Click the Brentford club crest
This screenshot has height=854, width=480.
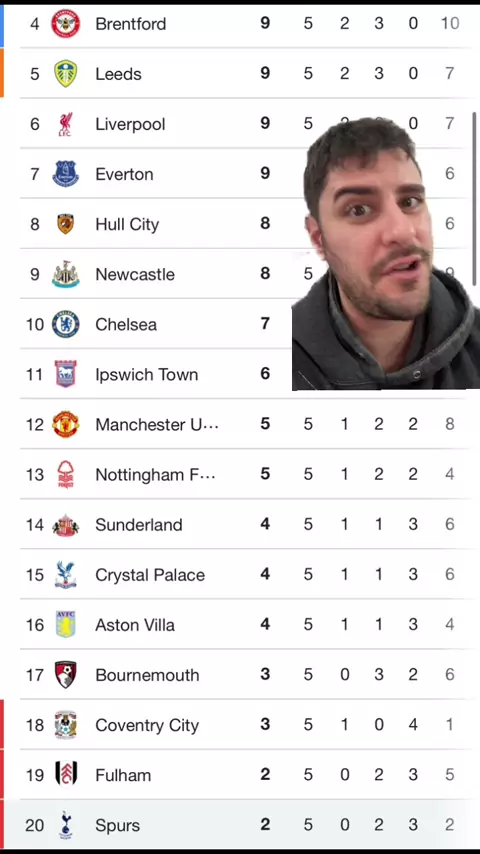(x=65, y=24)
